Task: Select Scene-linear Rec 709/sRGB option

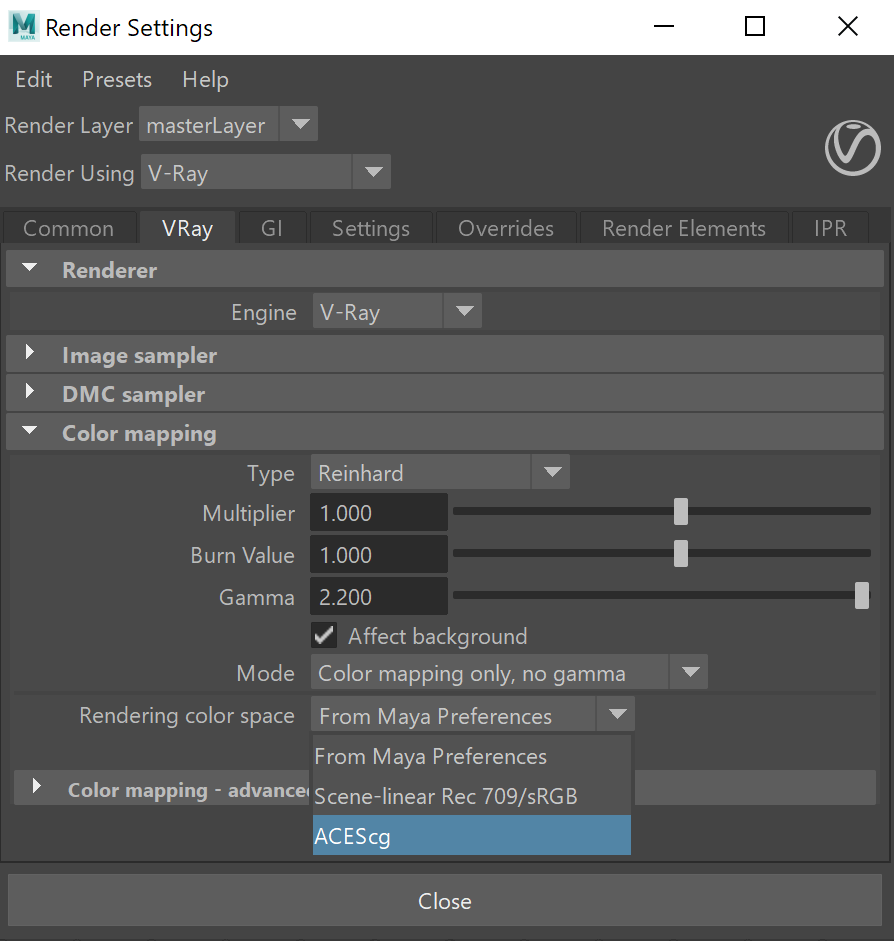Action: (x=472, y=796)
